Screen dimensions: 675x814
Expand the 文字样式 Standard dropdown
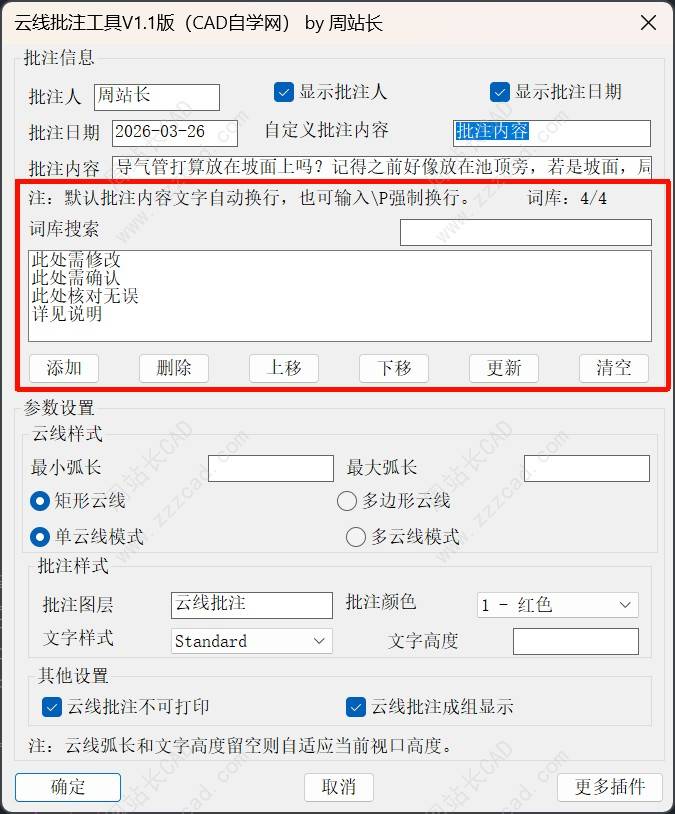[251, 641]
